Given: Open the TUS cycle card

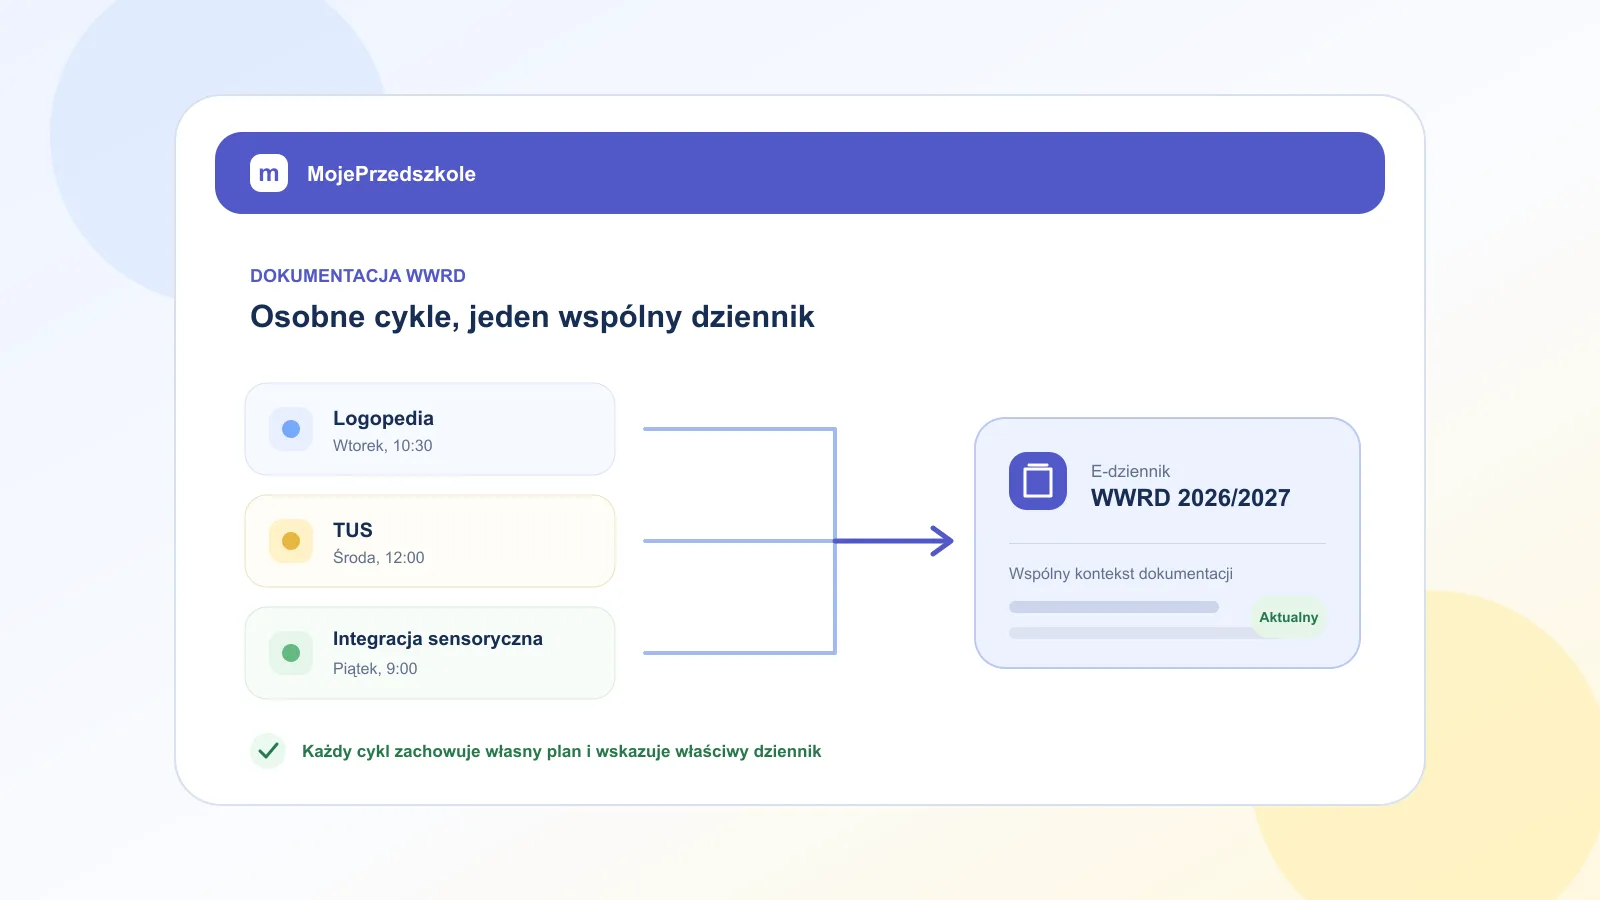Looking at the screenshot, I should point(430,541).
